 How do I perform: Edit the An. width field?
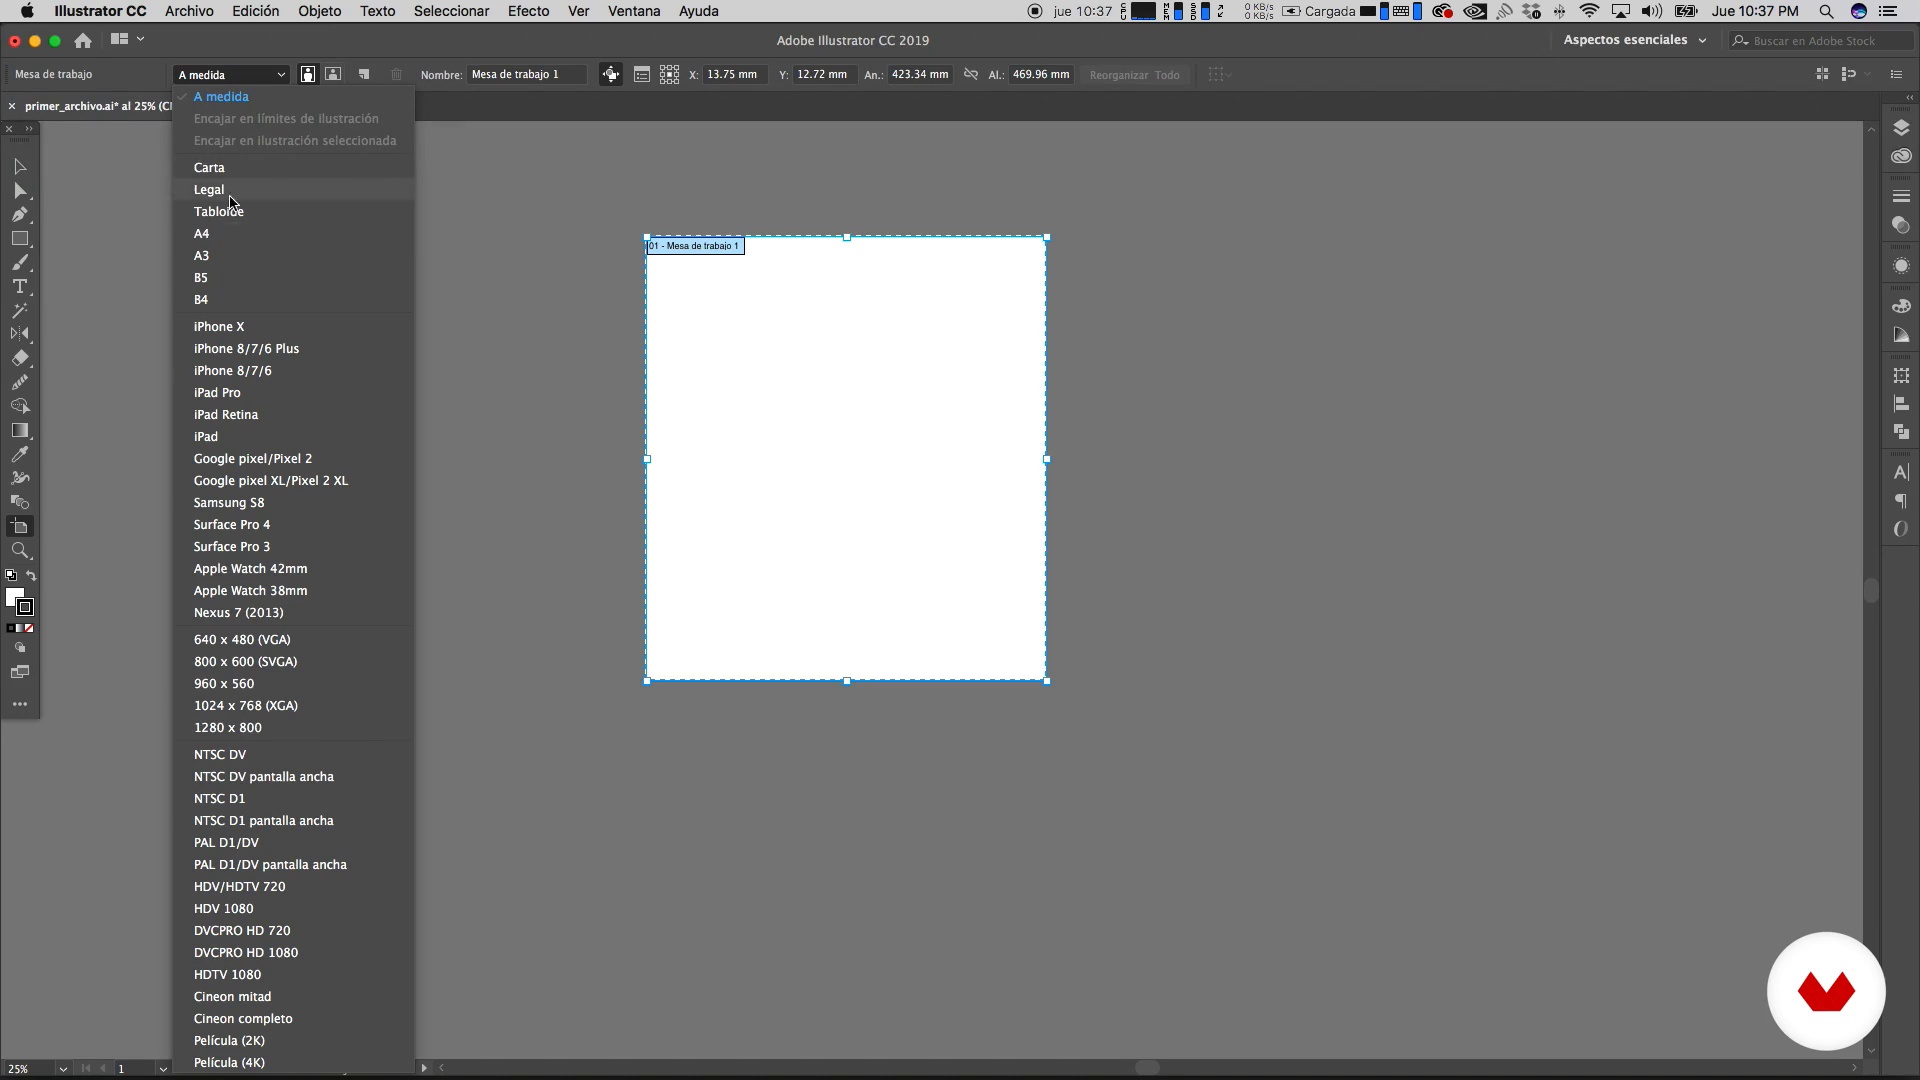pos(920,74)
